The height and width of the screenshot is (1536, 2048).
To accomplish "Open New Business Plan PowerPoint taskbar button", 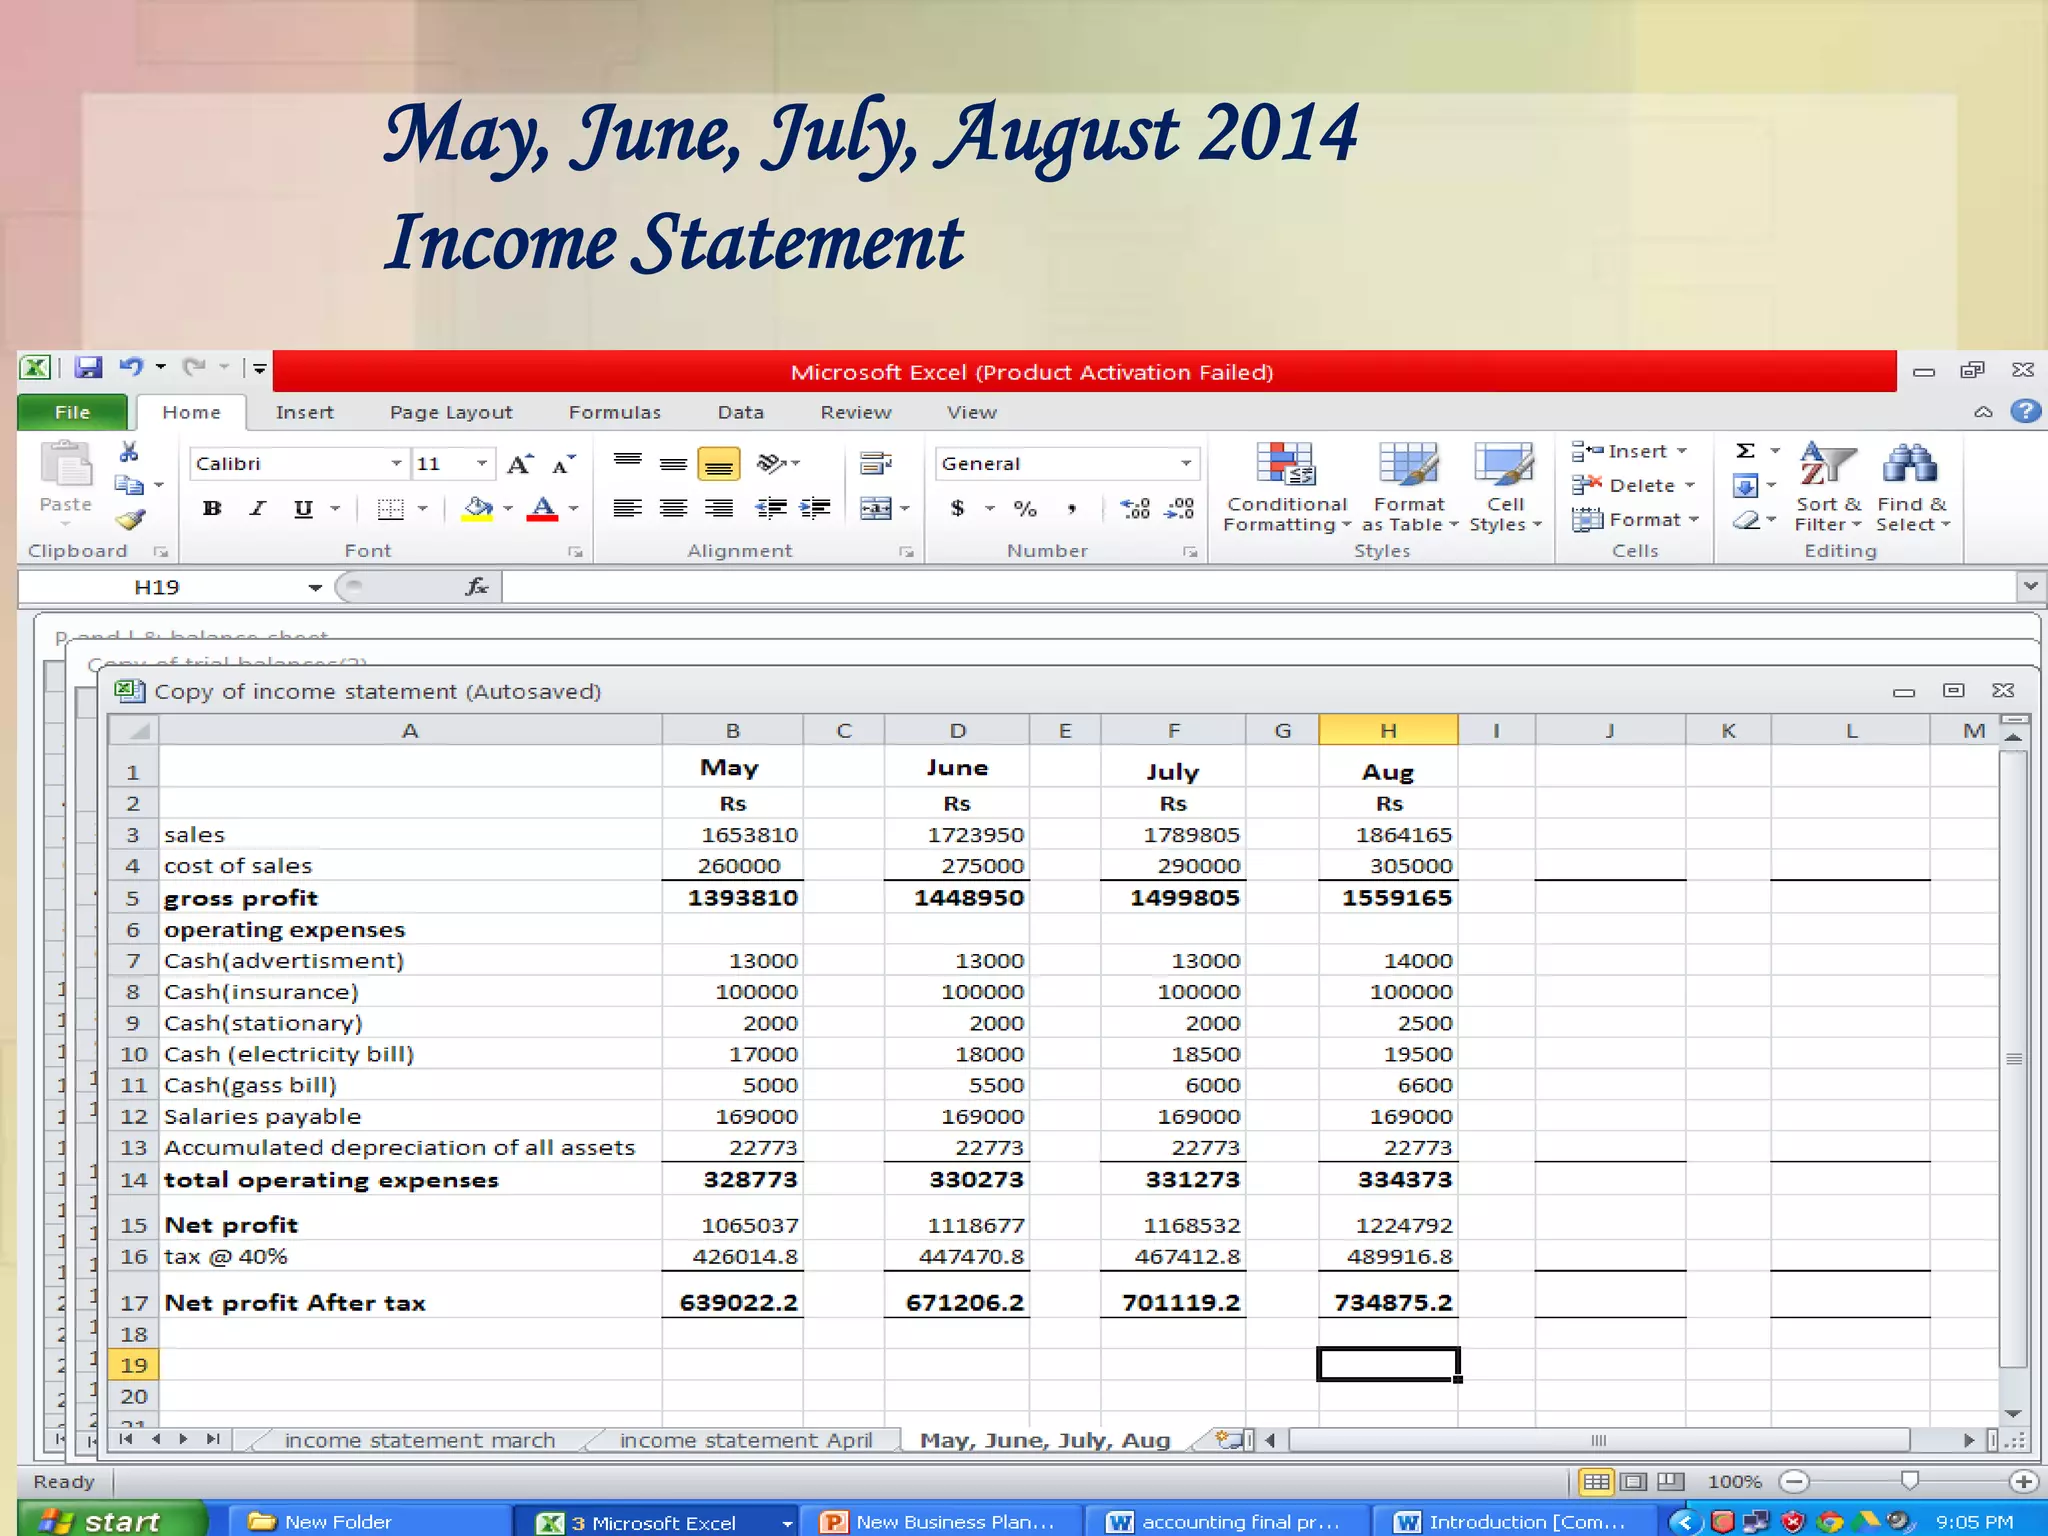I will 942,1521.
